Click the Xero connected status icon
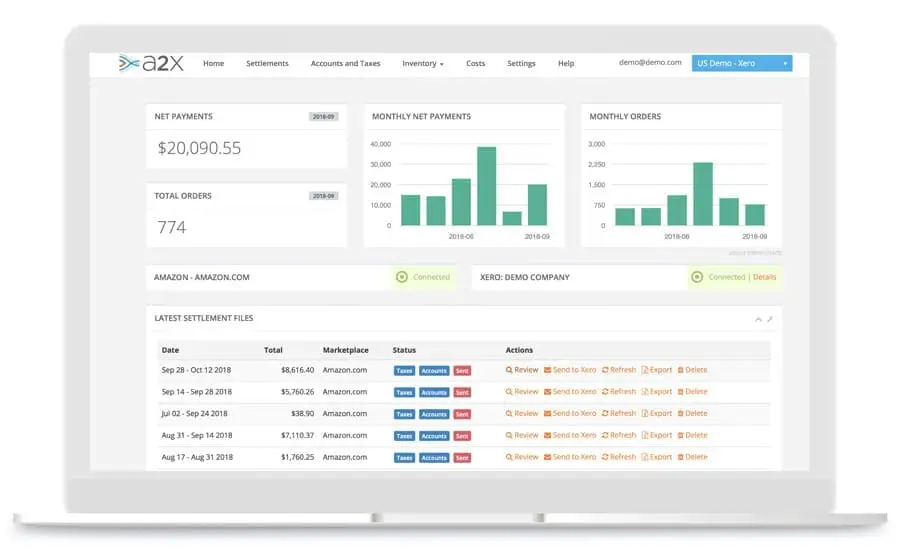The image size is (900, 553). [697, 277]
